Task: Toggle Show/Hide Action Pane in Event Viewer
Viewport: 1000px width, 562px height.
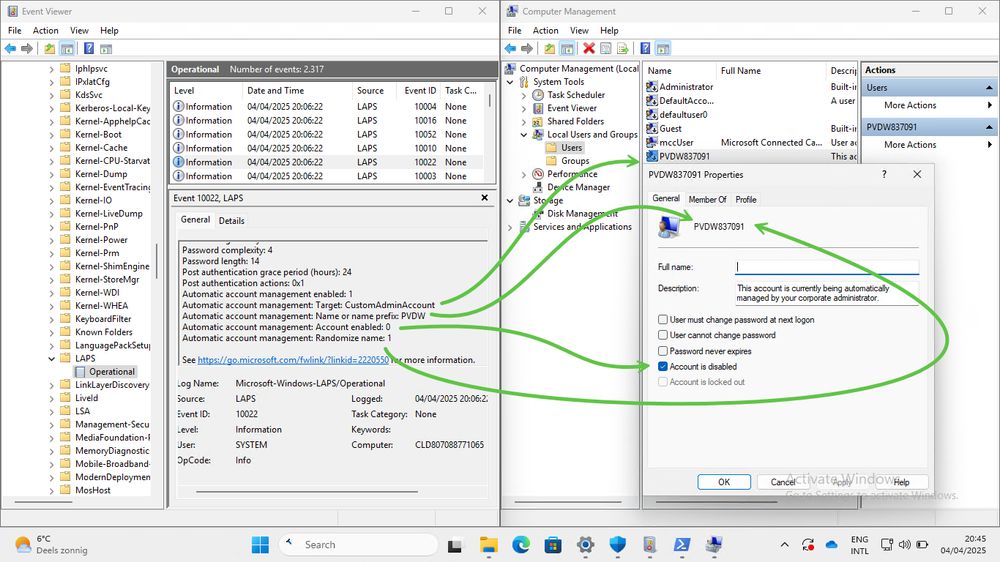Action: point(106,48)
